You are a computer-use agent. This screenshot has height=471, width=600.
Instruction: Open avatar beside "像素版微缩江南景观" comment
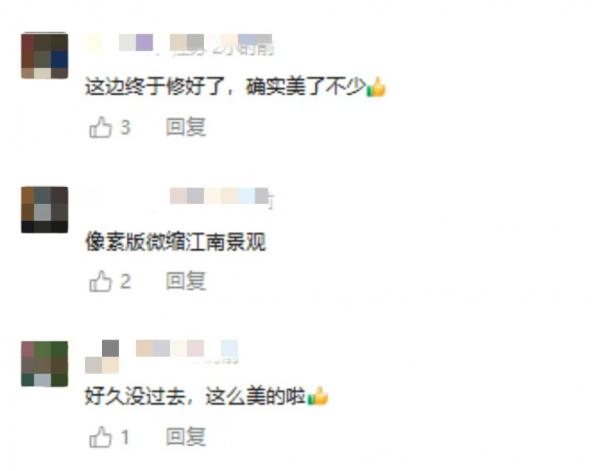coord(44,210)
